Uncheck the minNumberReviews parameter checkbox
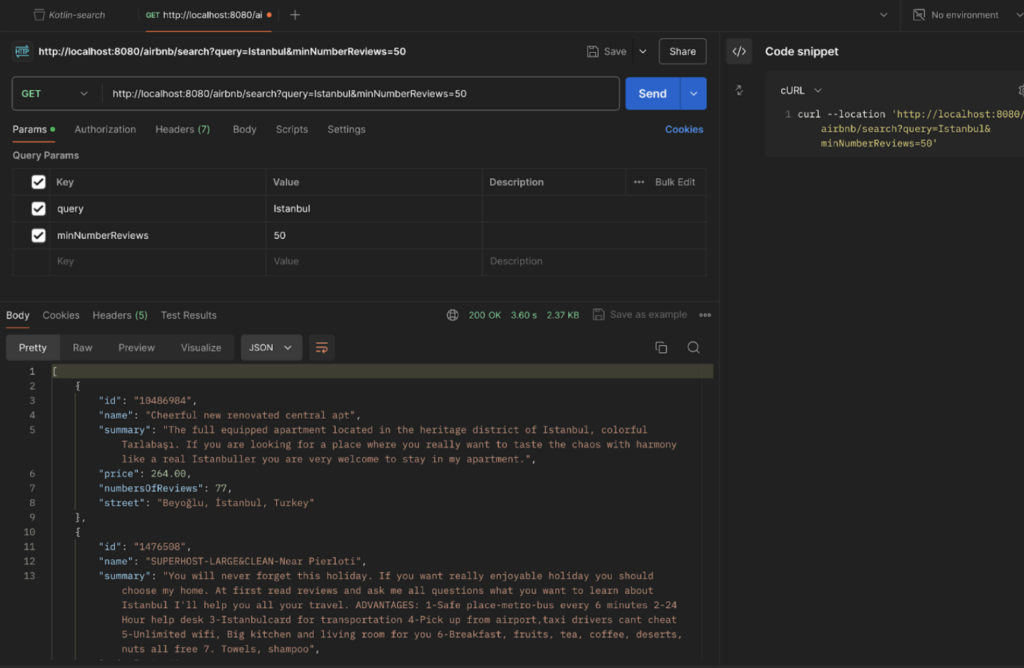 pos(39,236)
